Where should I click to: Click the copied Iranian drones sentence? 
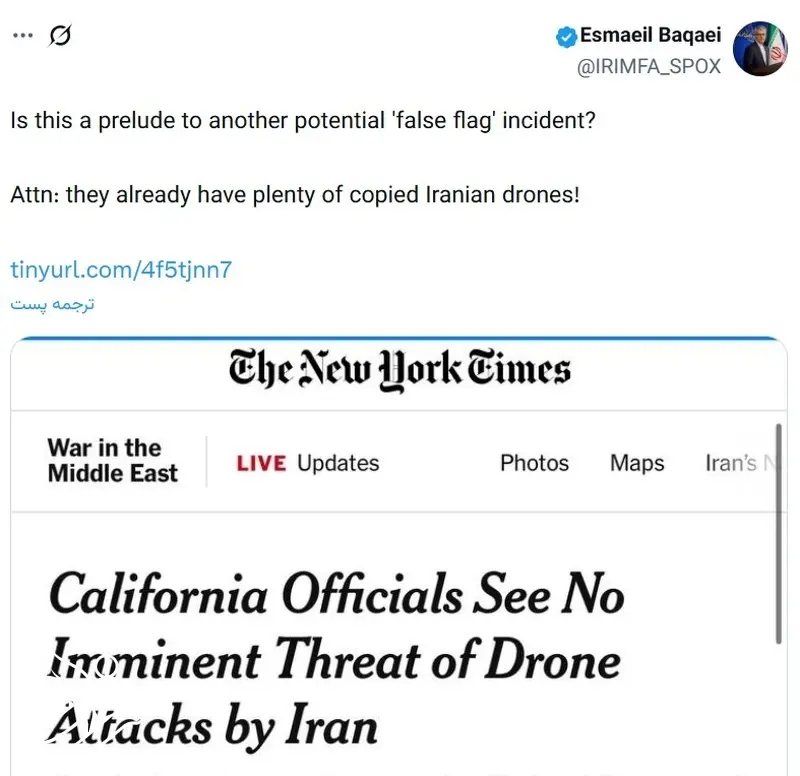pos(295,194)
